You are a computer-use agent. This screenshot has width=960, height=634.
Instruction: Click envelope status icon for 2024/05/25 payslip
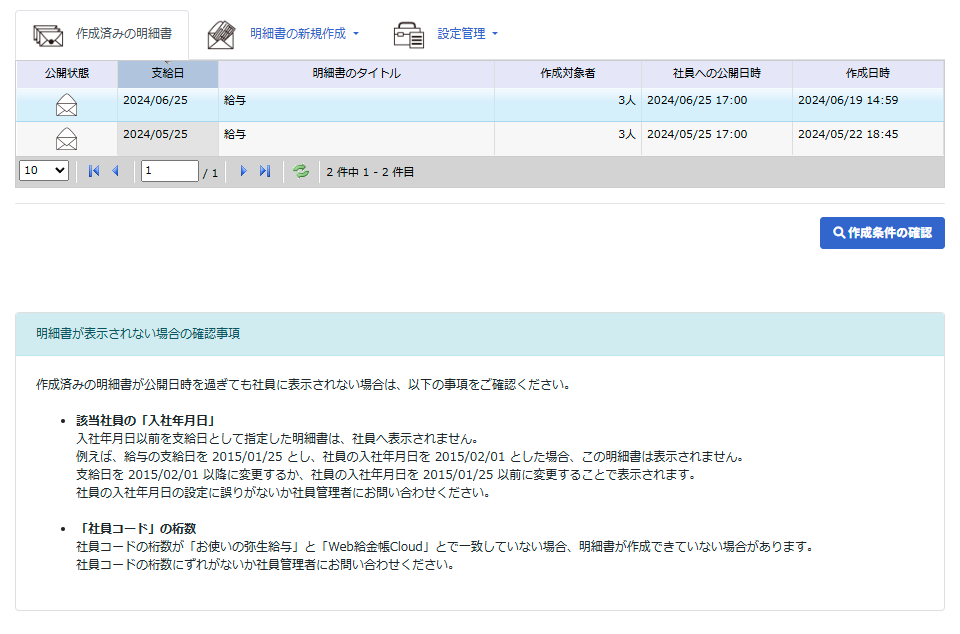(66, 139)
